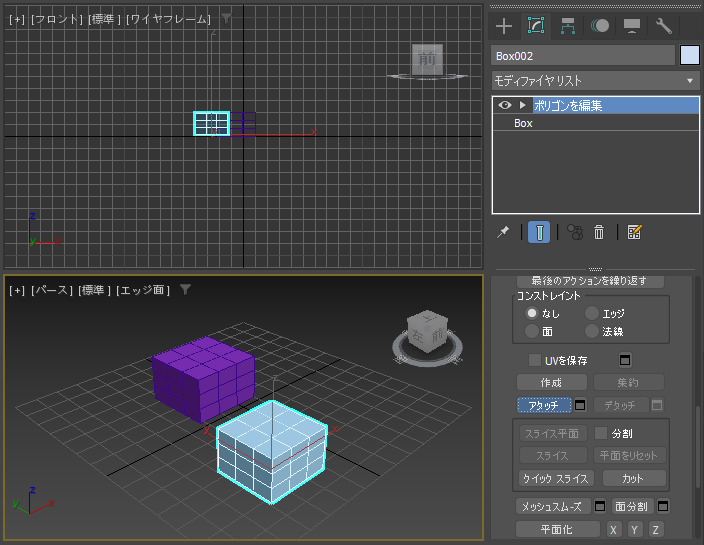This screenshot has height=545, width=704.
Task: Click the perspective ViewCube
Action: (x=427, y=330)
